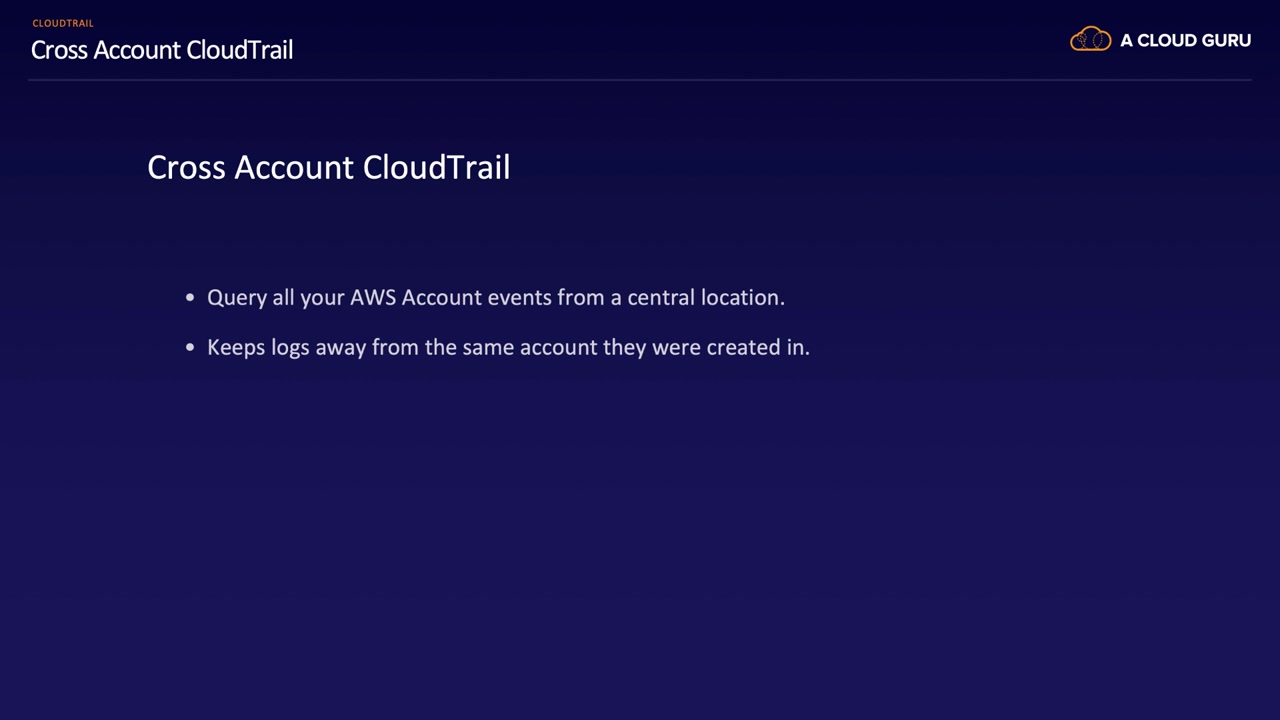The image size is (1280, 720).
Task: Click "CloudTrail" in the large slide heading
Action: tap(436, 167)
